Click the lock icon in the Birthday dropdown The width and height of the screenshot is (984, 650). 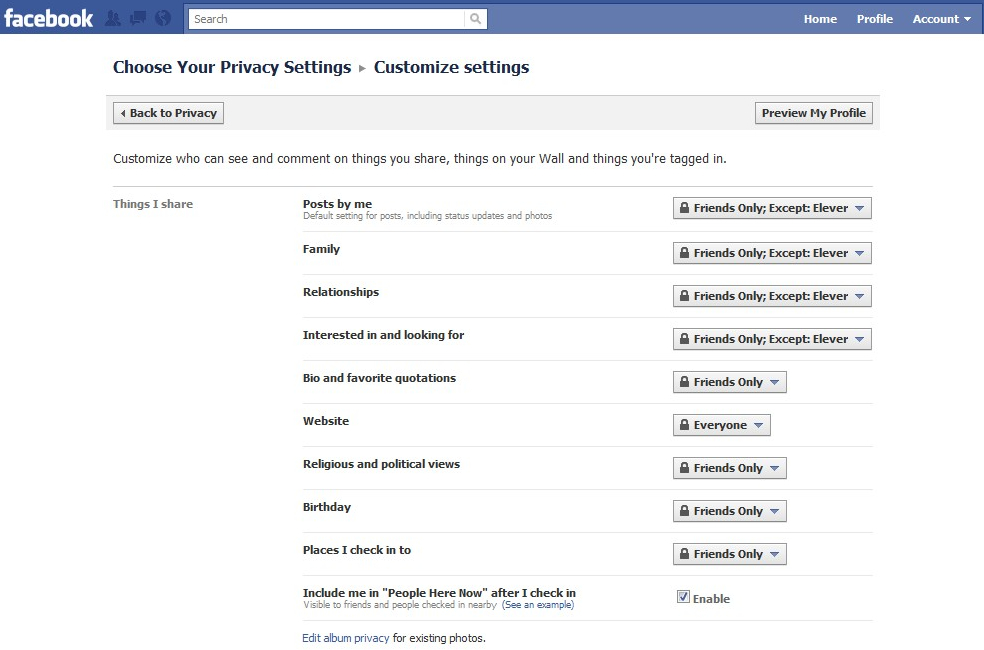coord(684,511)
